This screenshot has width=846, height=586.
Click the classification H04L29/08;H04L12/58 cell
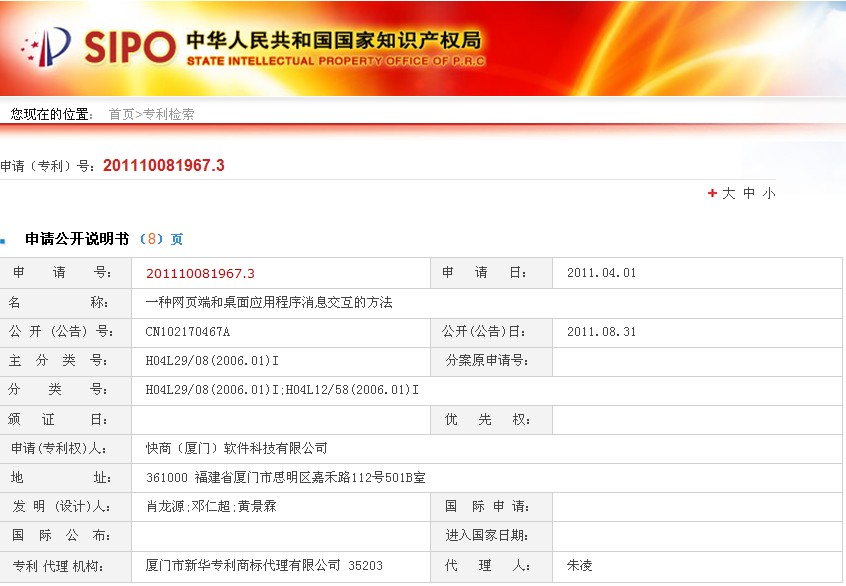[282, 389]
